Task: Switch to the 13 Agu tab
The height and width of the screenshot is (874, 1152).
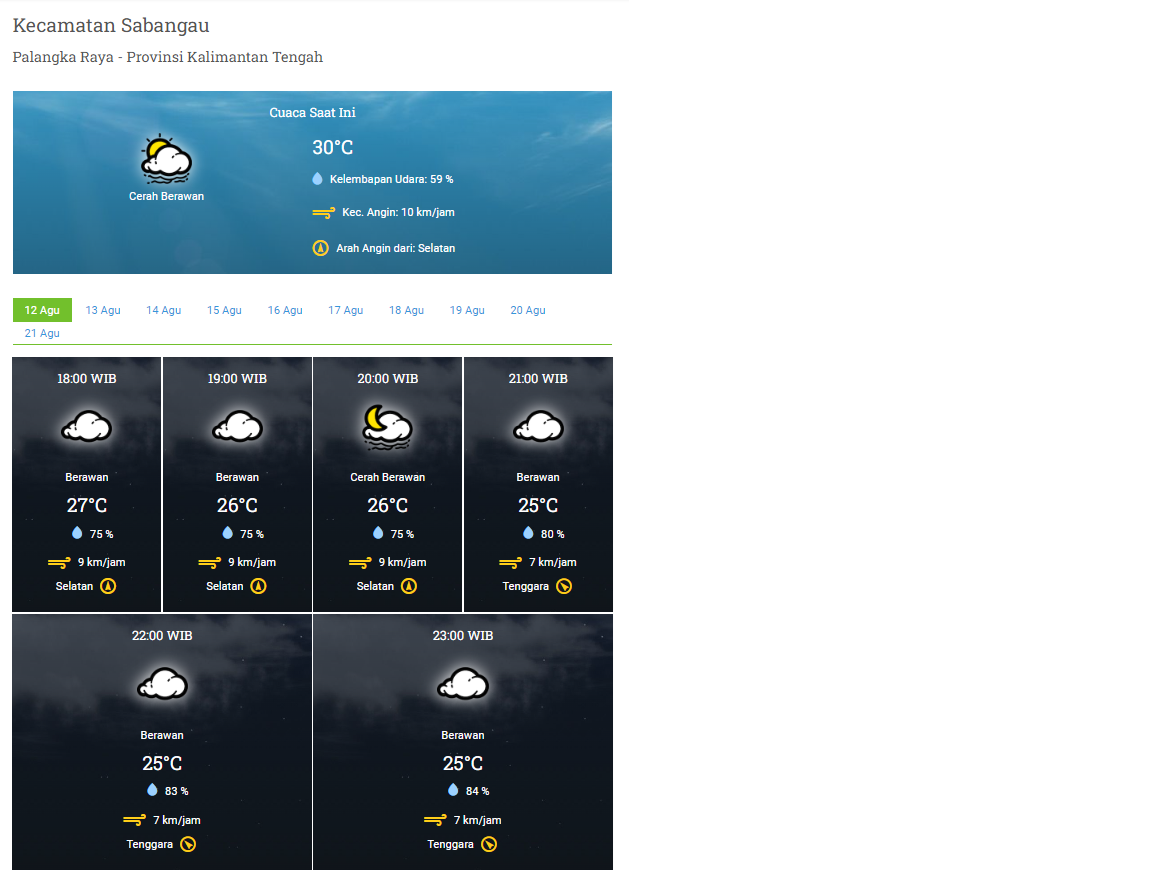Action: tap(103, 310)
